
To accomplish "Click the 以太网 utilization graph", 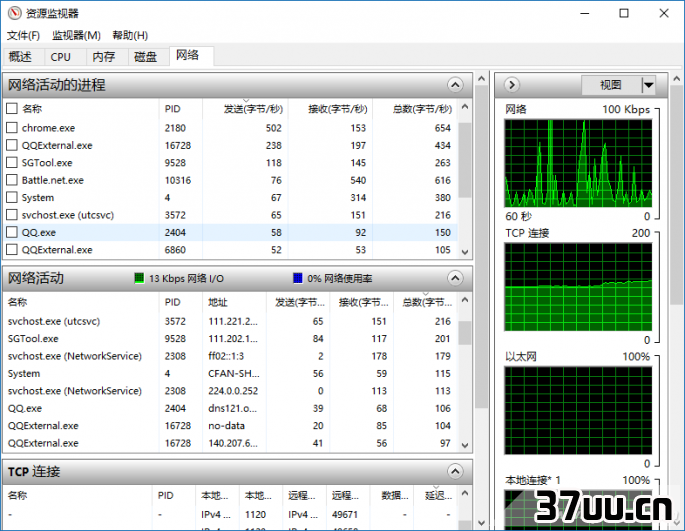I will 578,411.
